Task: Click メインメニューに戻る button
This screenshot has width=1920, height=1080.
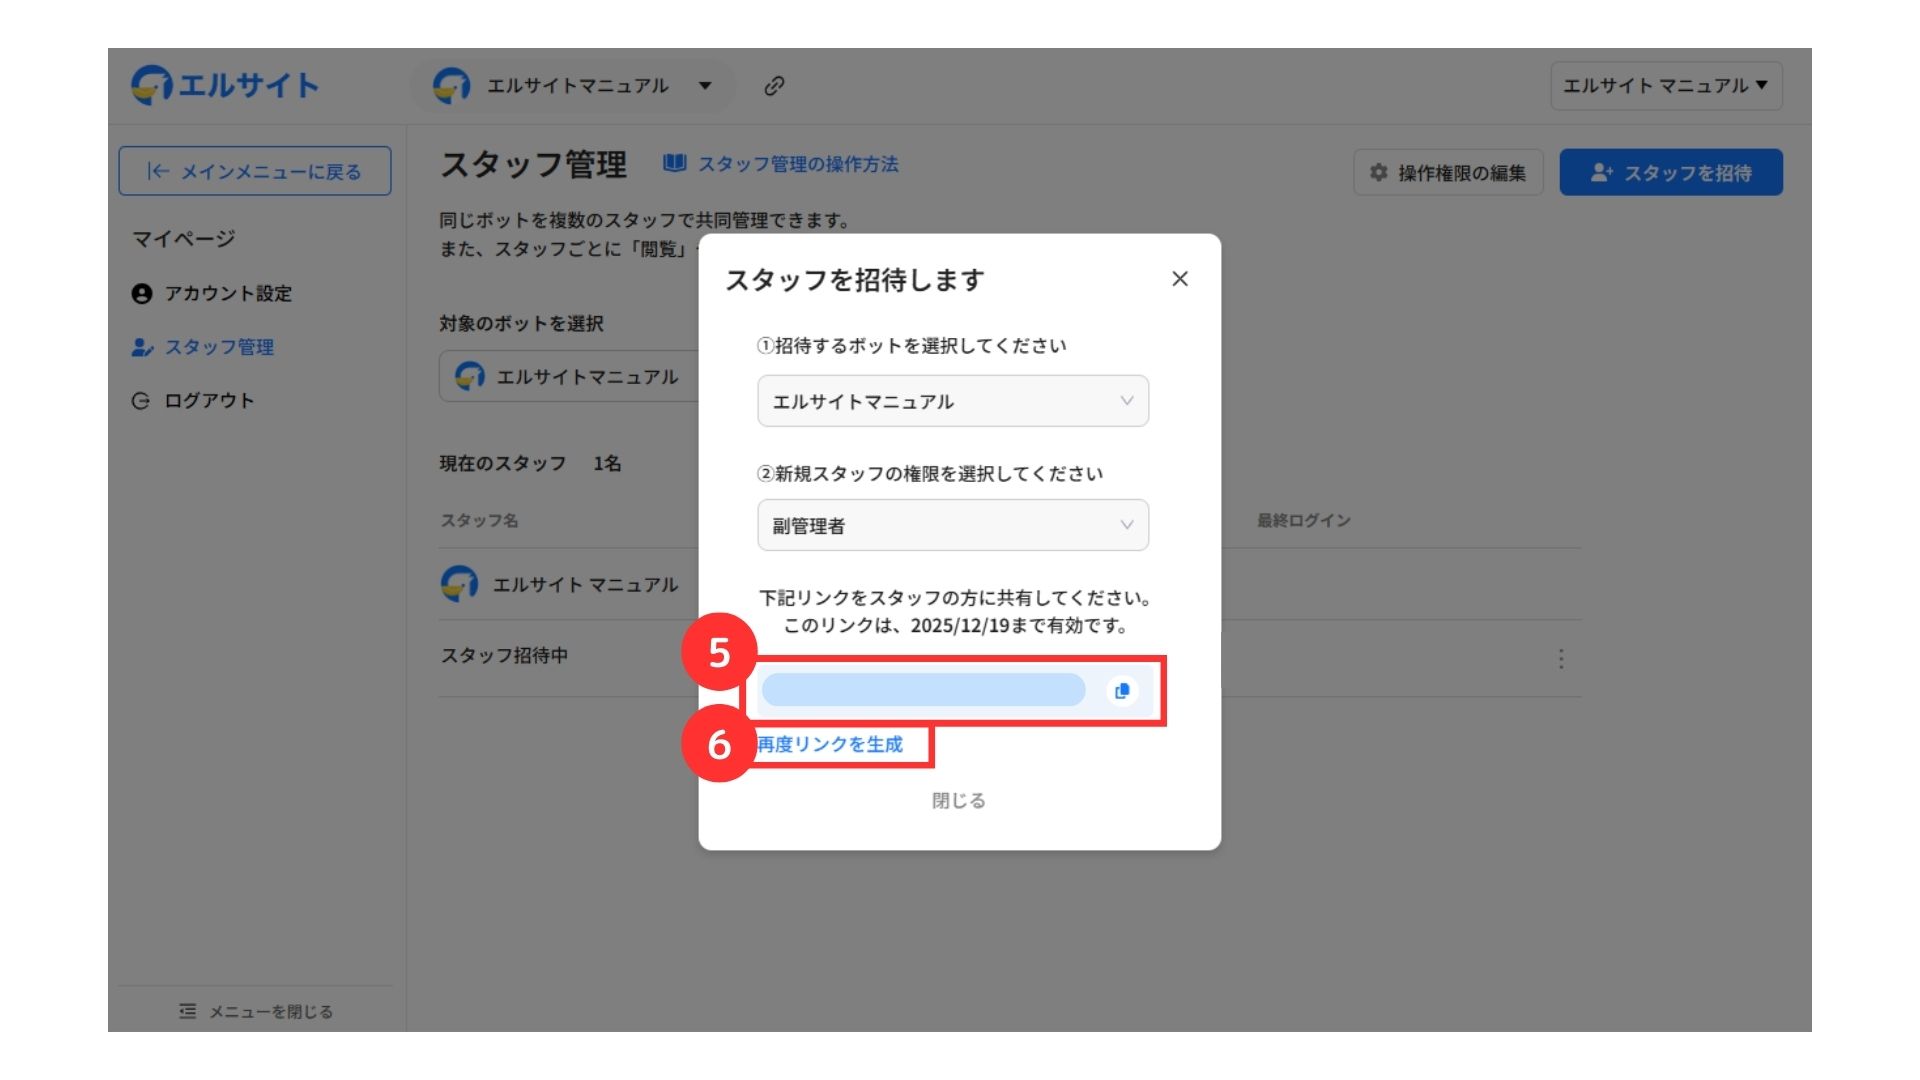Action: 254,171
